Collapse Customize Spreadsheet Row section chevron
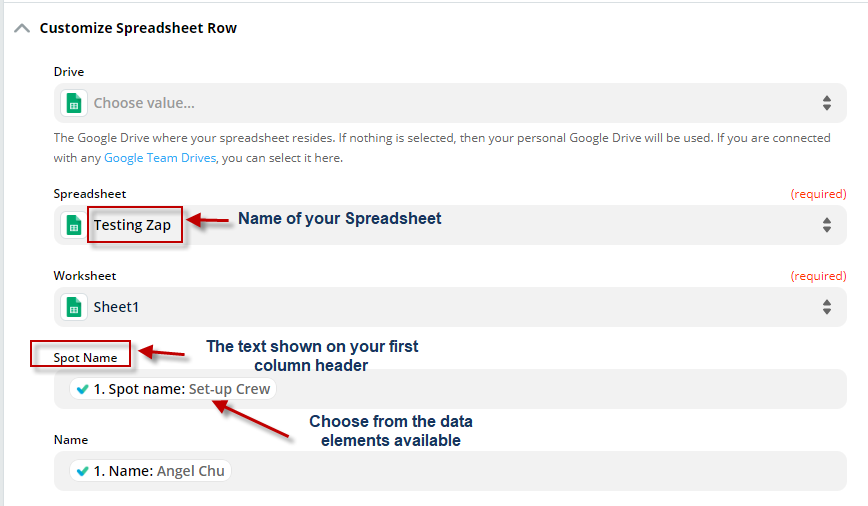868x506 pixels. (x=21, y=28)
